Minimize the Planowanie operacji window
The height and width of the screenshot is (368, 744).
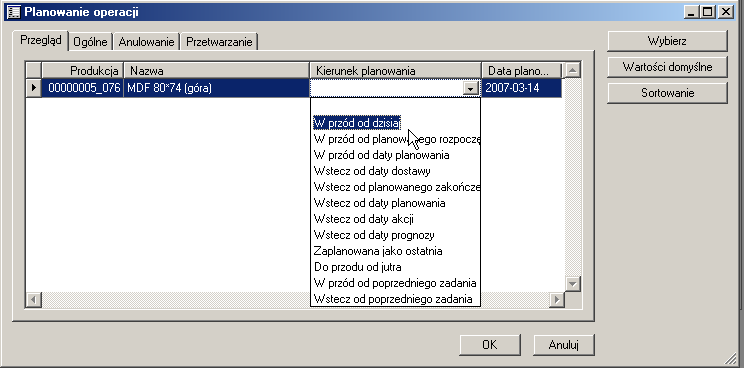tap(691, 12)
